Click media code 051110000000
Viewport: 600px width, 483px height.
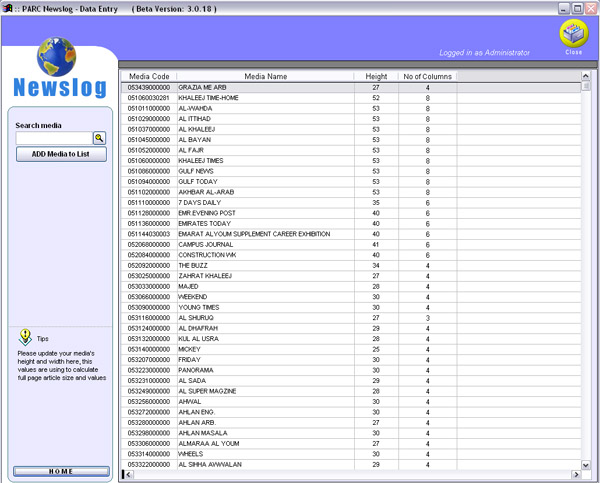pyautogui.click(x=149, y=203)
